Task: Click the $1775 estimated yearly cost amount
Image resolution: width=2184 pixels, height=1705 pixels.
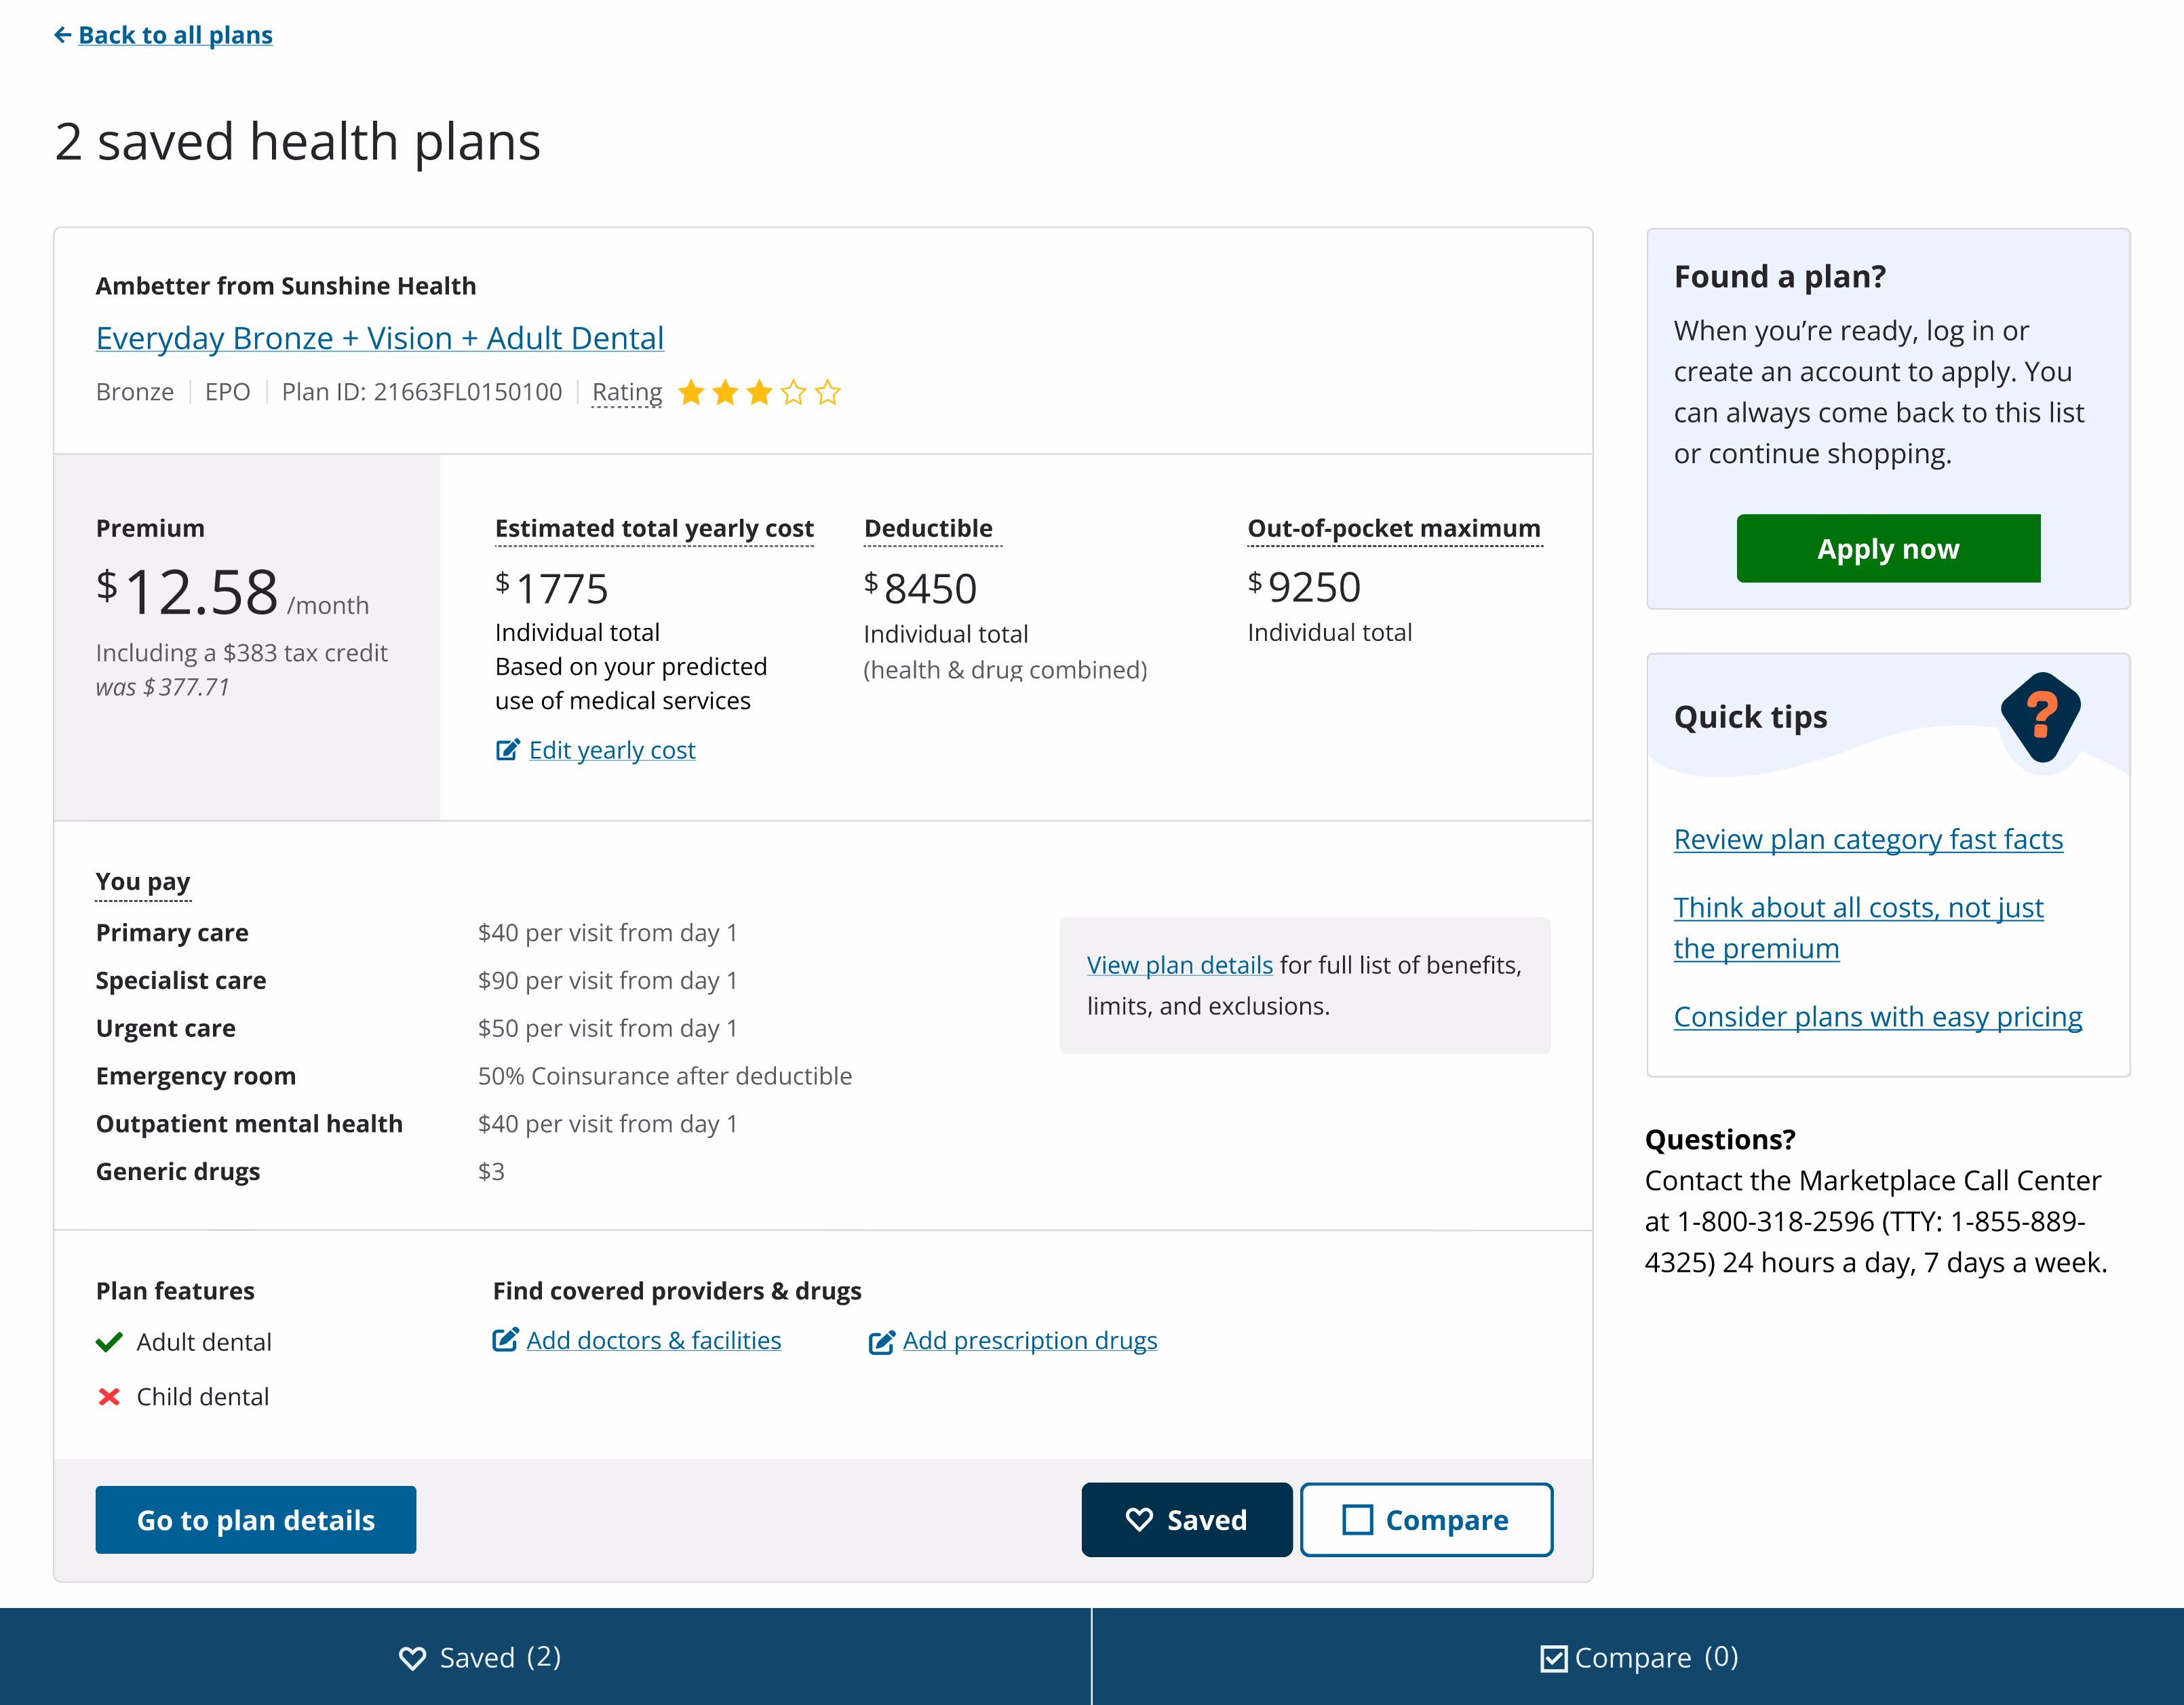Action: coord(552,588)
